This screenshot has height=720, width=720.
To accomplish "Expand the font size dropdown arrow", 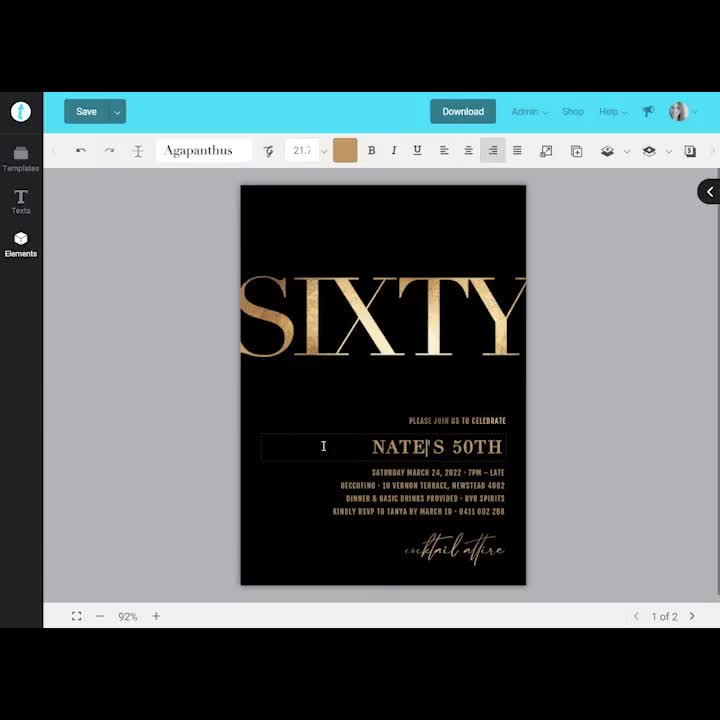I will (x=324, y=152).
